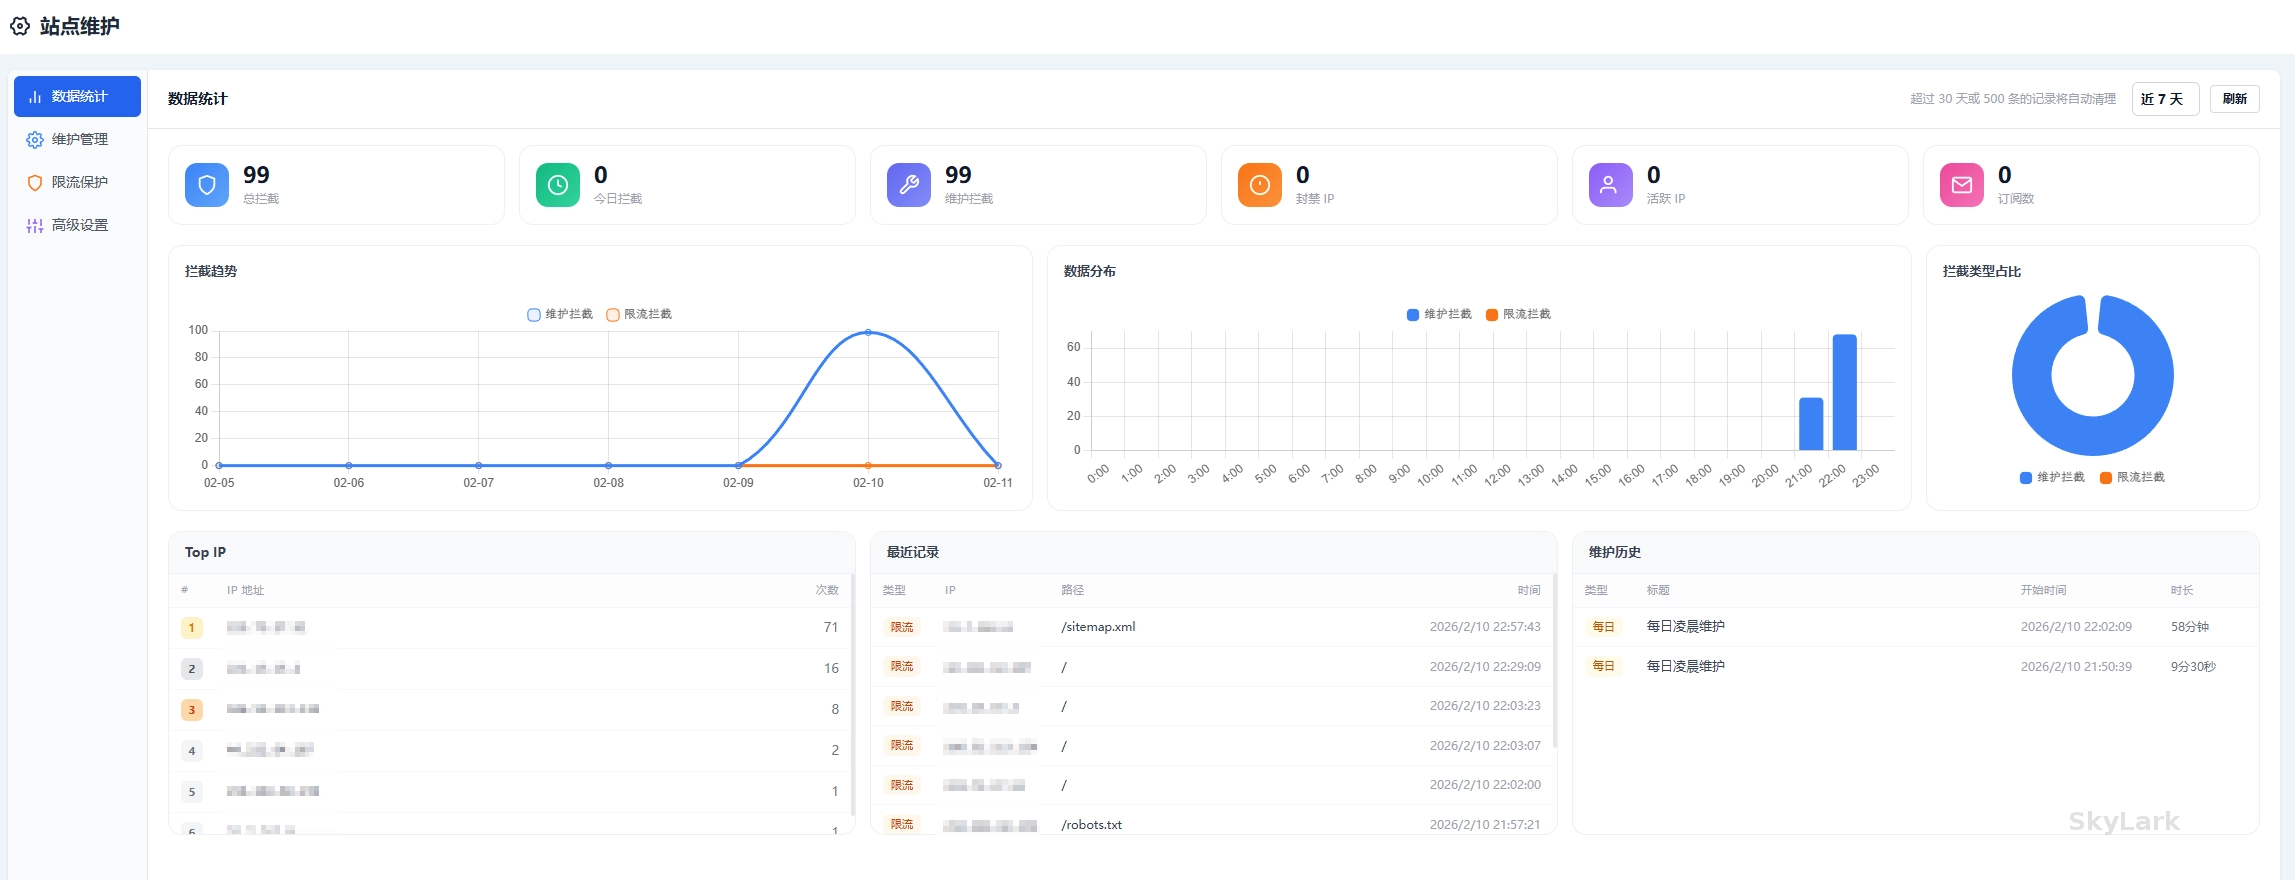Toggle 维护拦截 legend in the 拦截趋势 chart
This screenshot has width=2295, height=880.
560,315
